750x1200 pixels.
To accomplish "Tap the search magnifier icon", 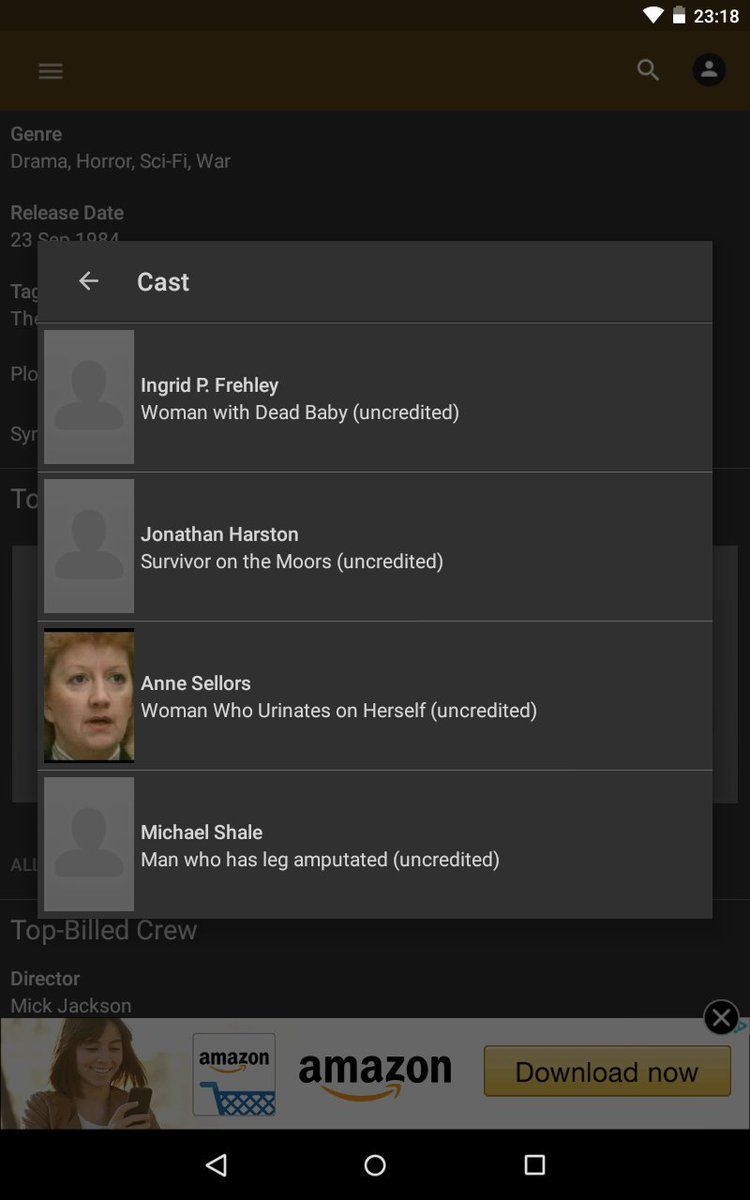I will coord(648,70).
